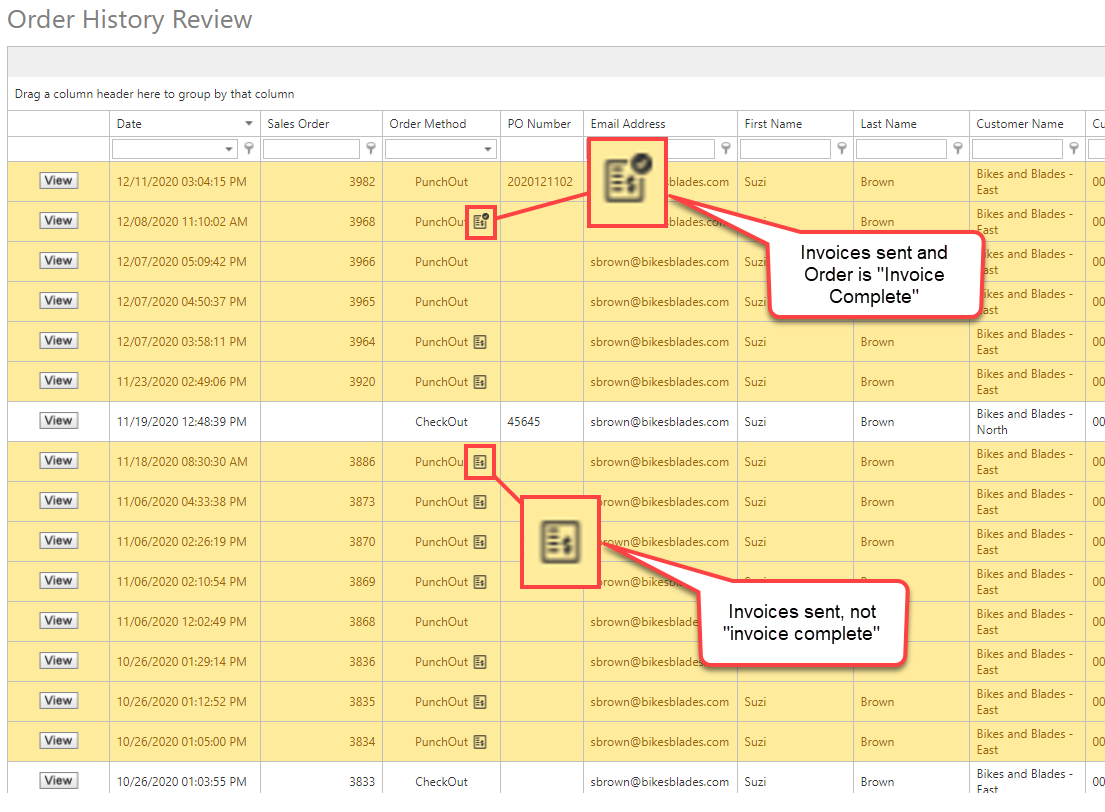Click invoice icon on sales order 3873
Viewport: 1105px width, 812px height.
(480, 502)
